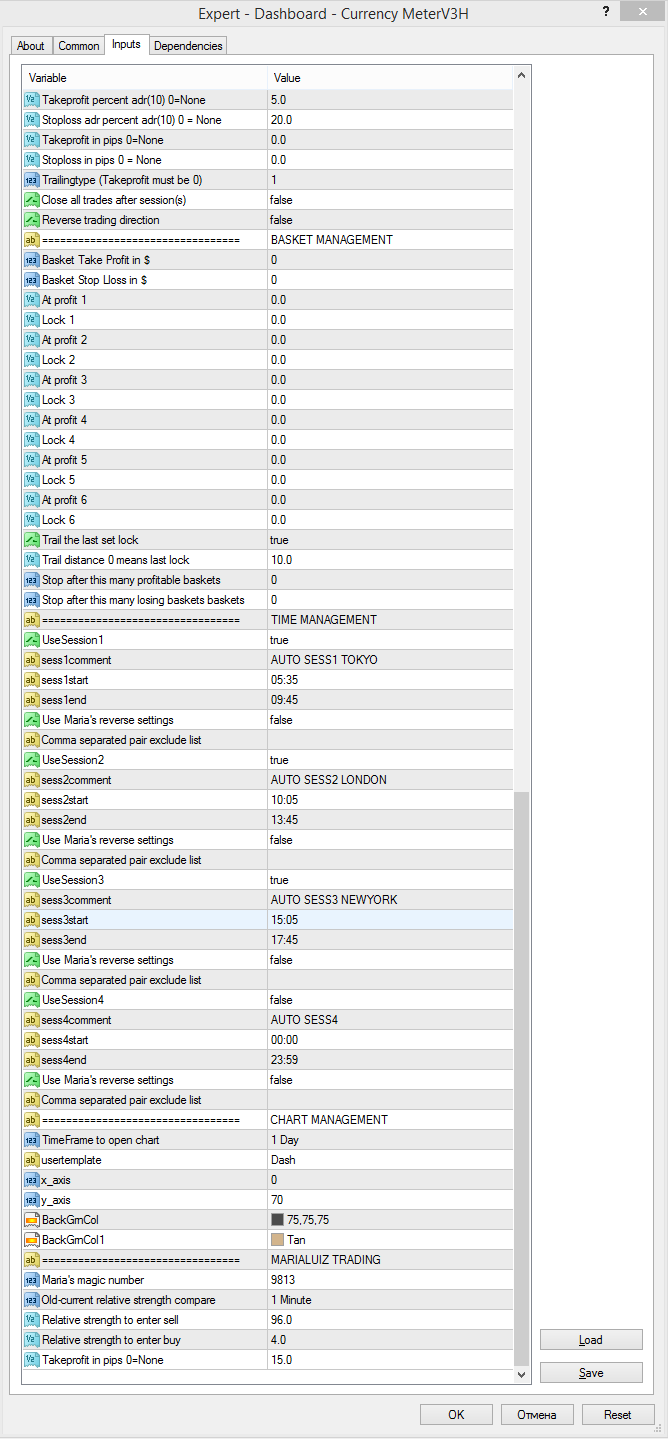Open the BackGrnCol1 Tan color dropdown
The image size is (668, 1440).
[389, 1240]
